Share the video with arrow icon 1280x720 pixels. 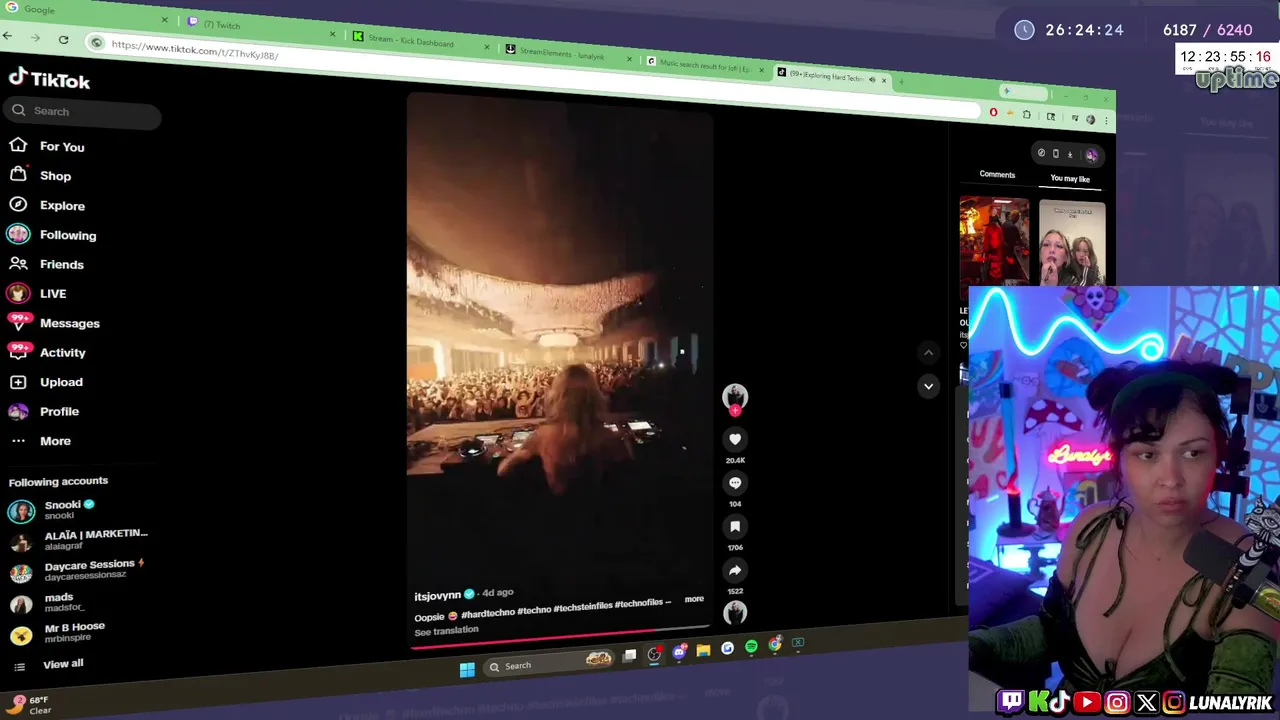click(x=735, y=570)
